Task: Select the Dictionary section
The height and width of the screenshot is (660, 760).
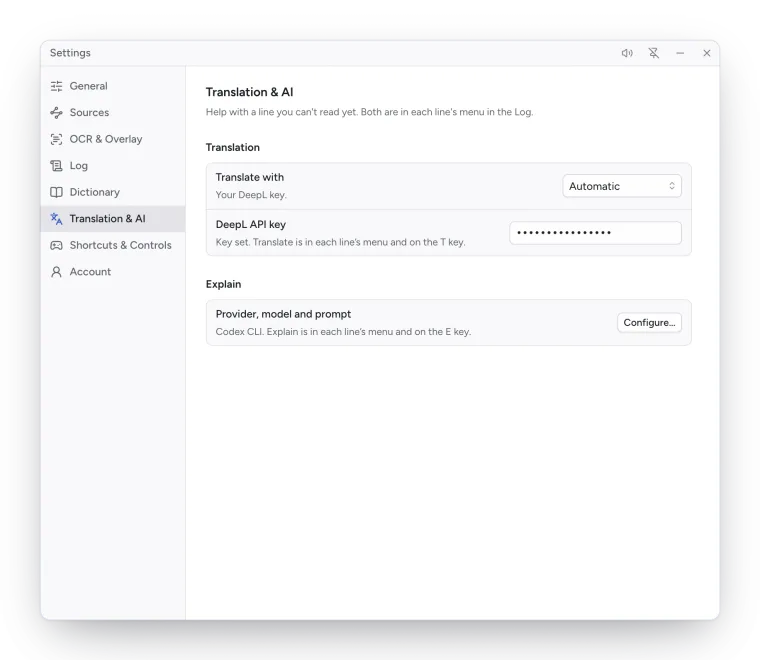Action: pos(112,192)
